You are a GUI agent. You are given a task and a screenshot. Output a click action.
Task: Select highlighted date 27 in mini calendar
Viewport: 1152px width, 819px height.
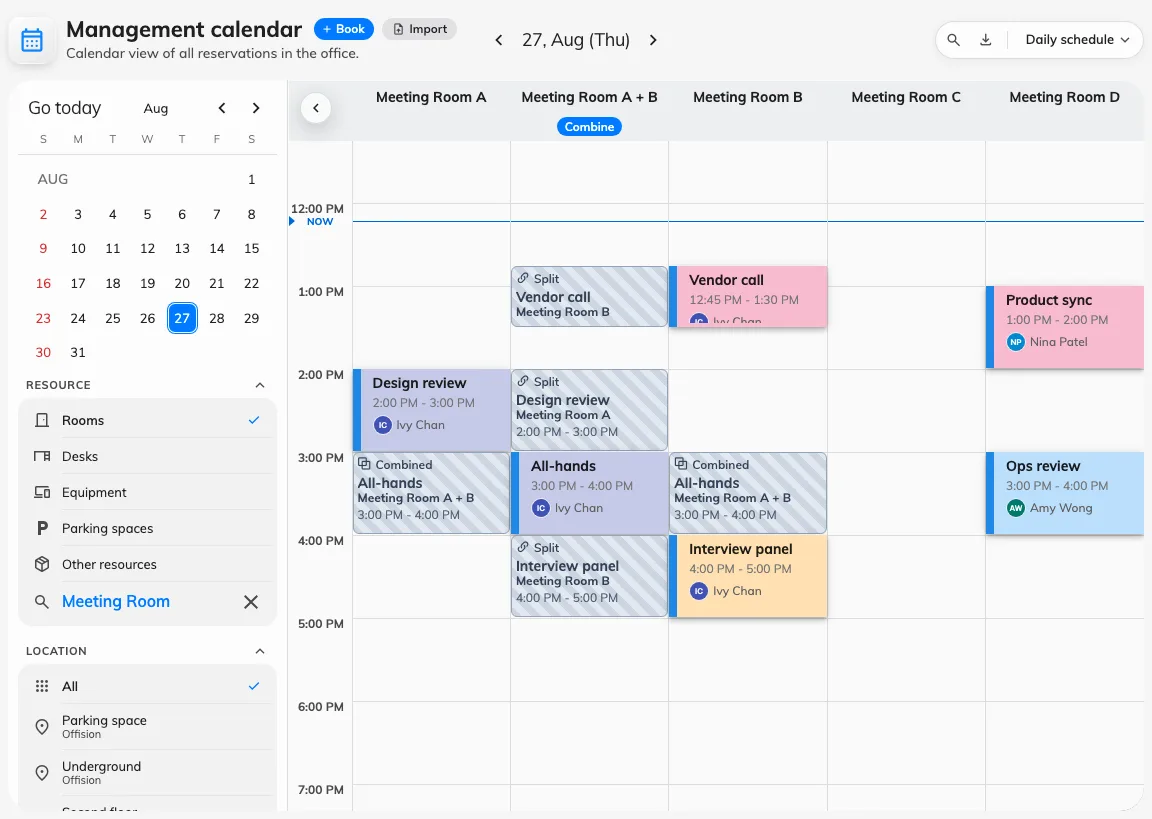[182, 318]
